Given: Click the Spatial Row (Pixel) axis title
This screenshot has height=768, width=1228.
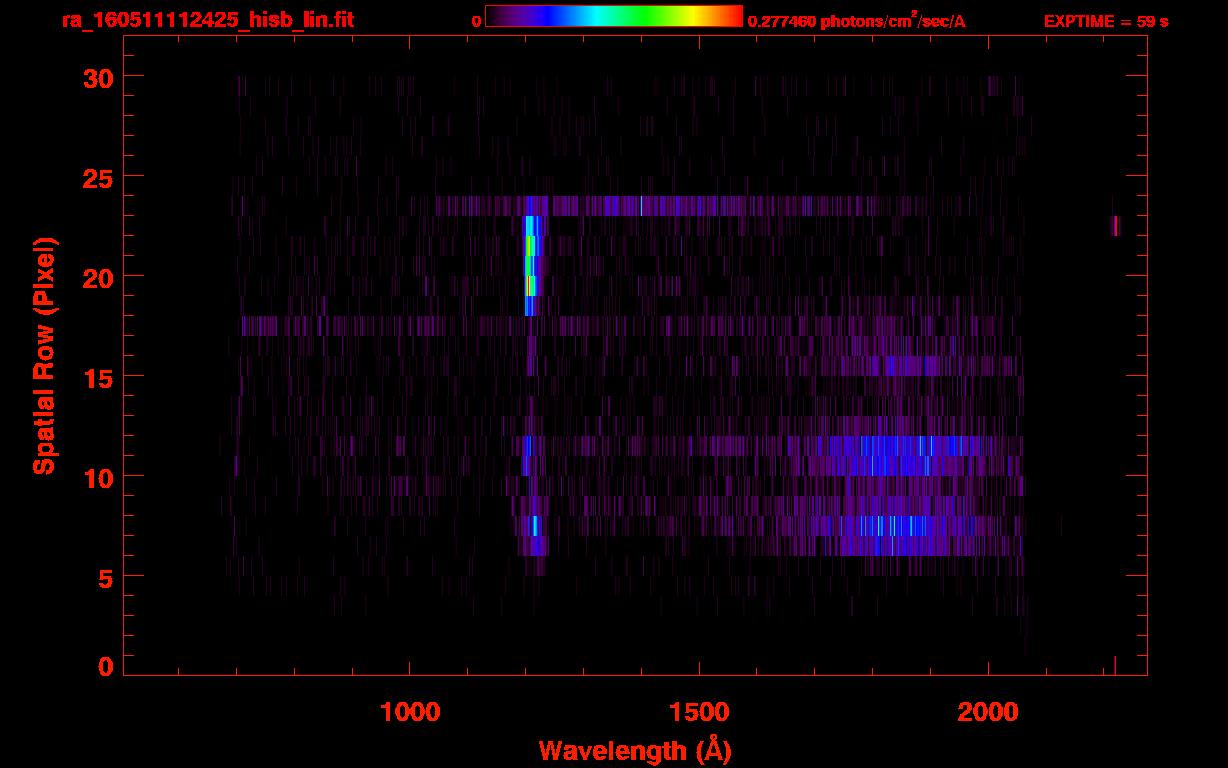Looking at the screenshot, I should click(44, 356).
